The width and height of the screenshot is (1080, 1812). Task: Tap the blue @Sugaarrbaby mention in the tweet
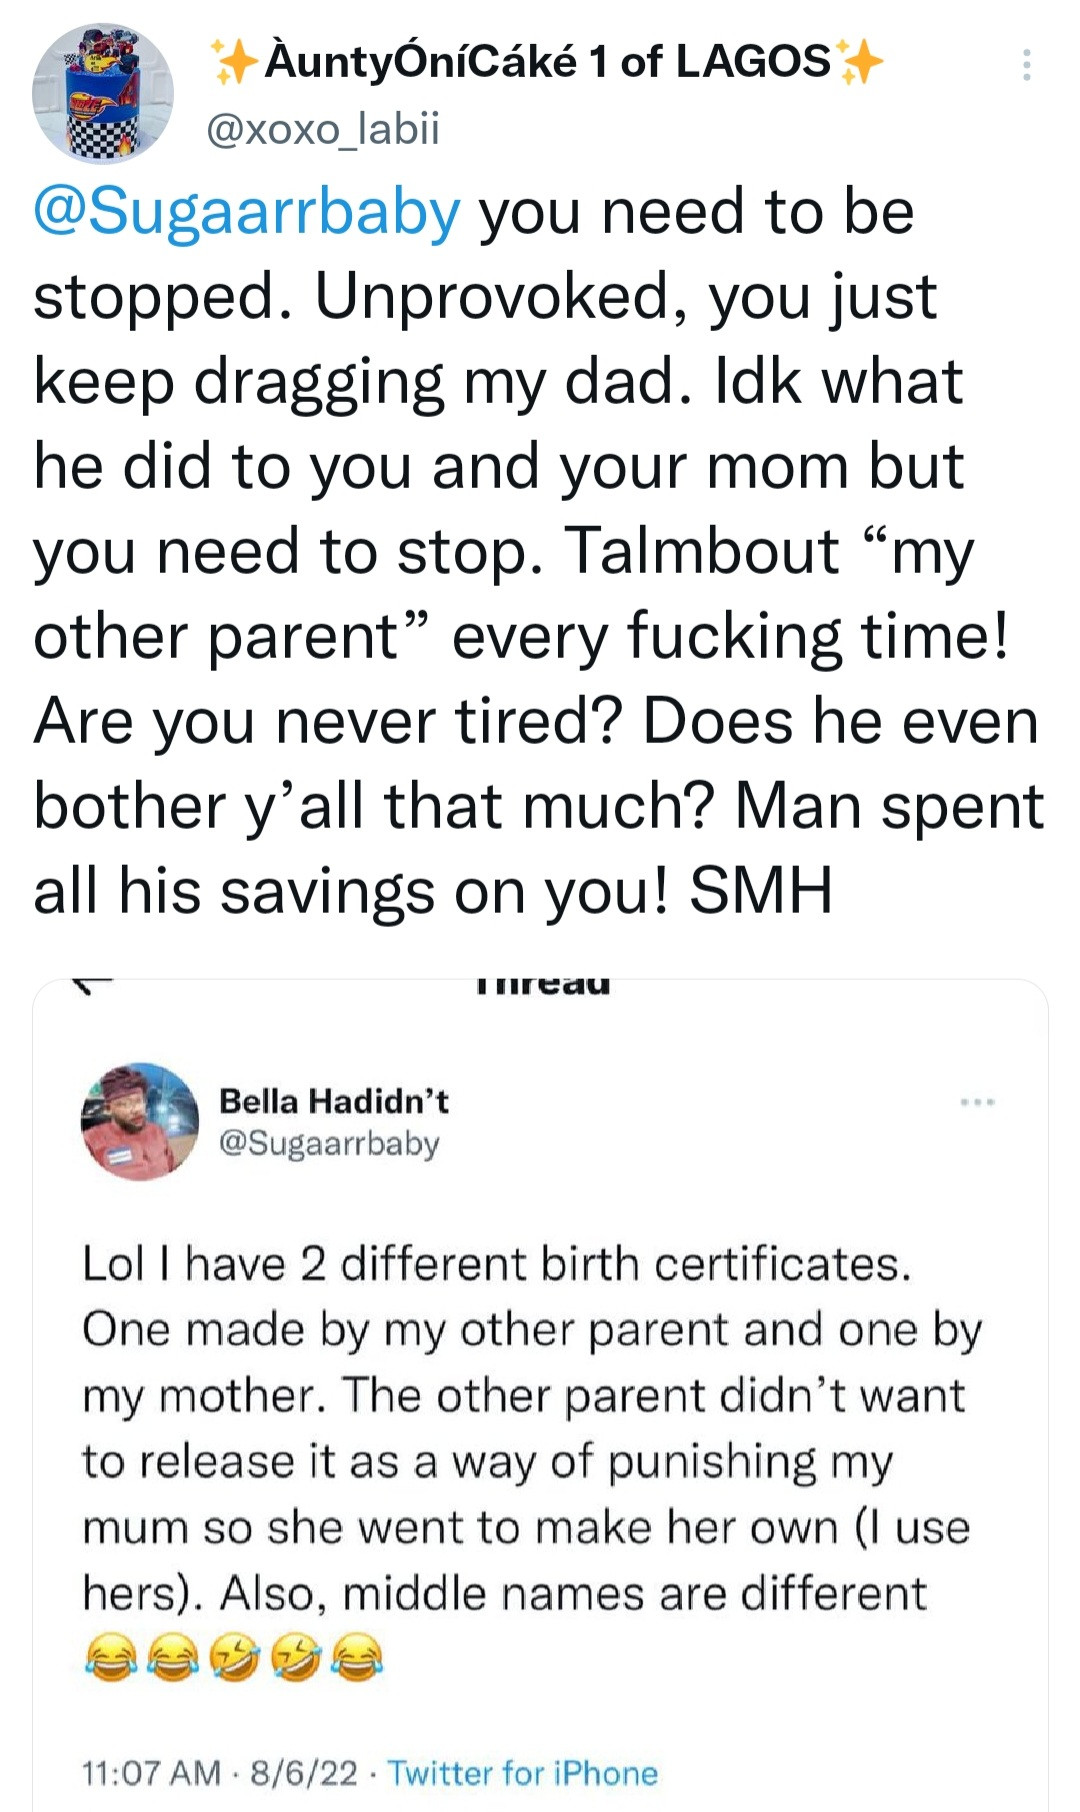247,212
